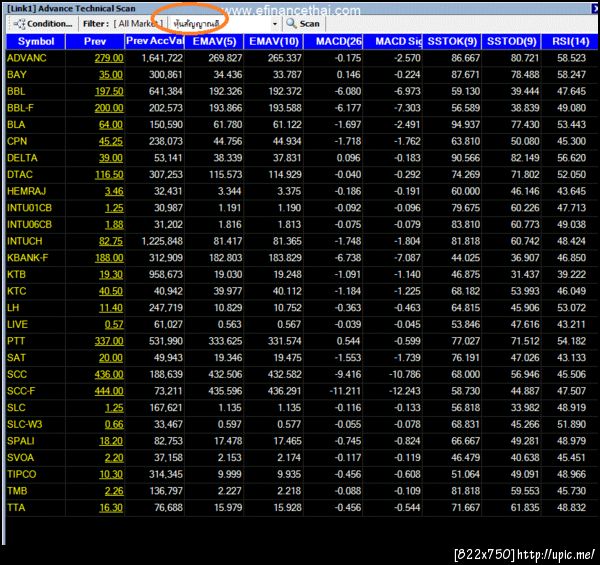Select the LH symbol
Viewport: 600px width, 565px height.
point(13,308)
